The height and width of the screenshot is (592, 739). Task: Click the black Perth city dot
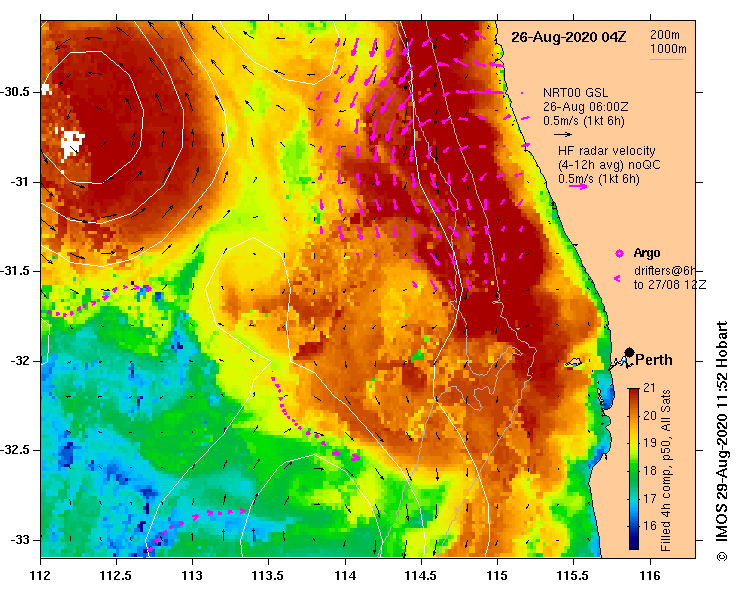click(x=629, y=352)
